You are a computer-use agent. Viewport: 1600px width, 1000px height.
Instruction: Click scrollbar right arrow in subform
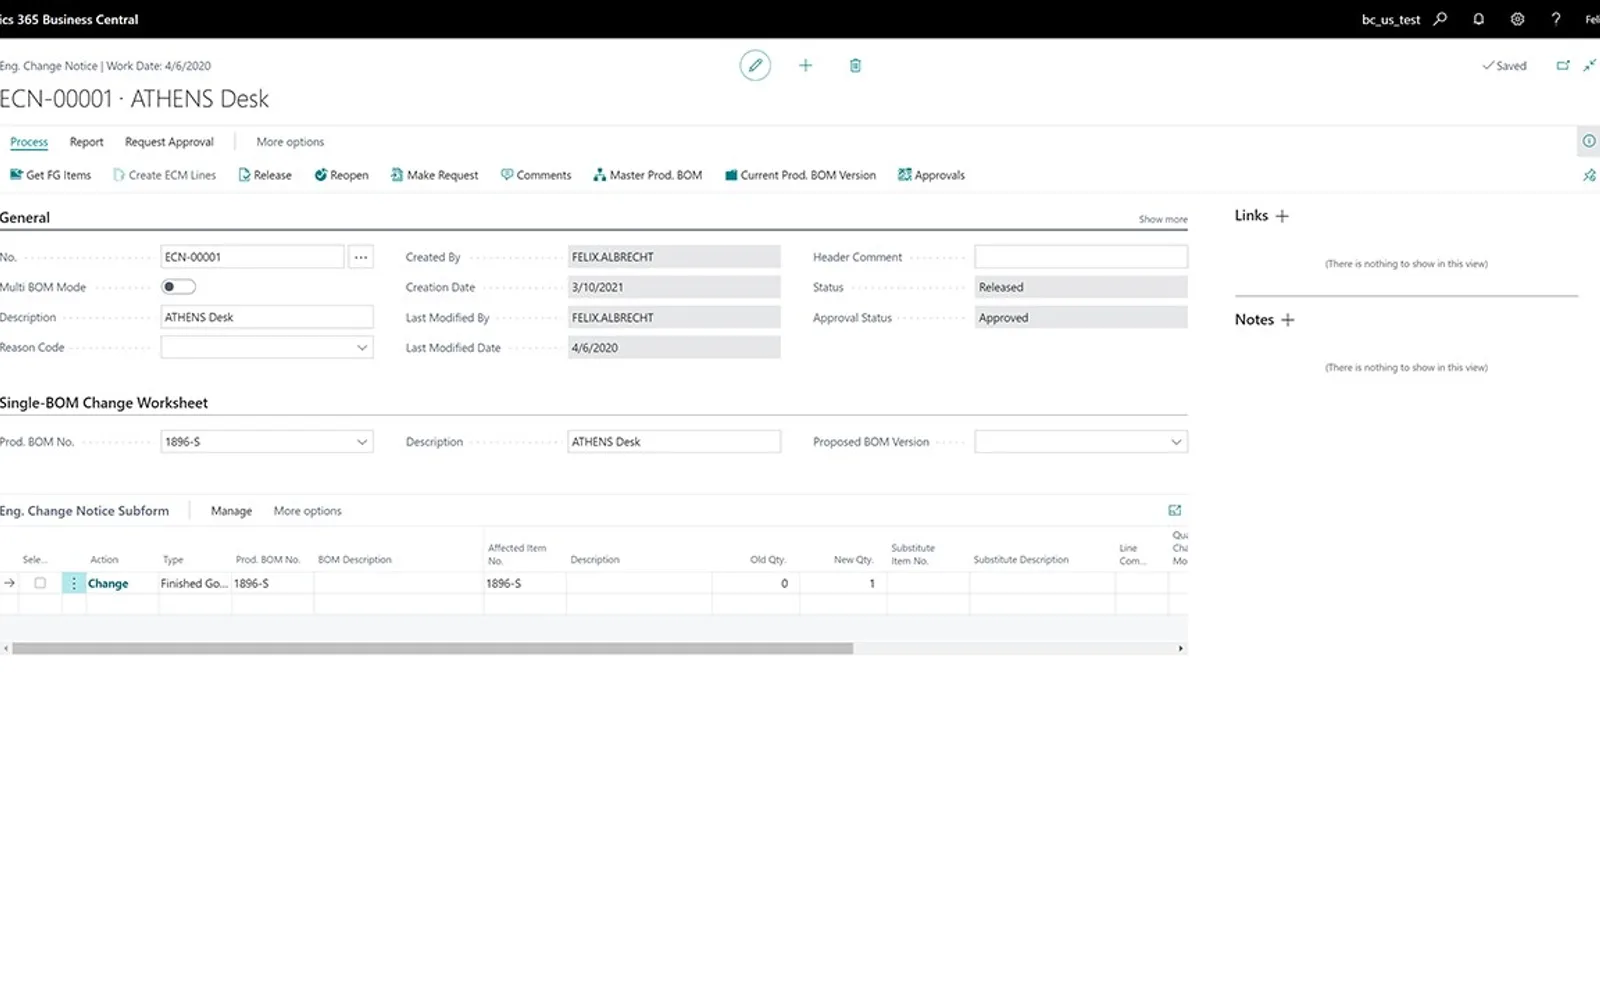point(1181,649)
